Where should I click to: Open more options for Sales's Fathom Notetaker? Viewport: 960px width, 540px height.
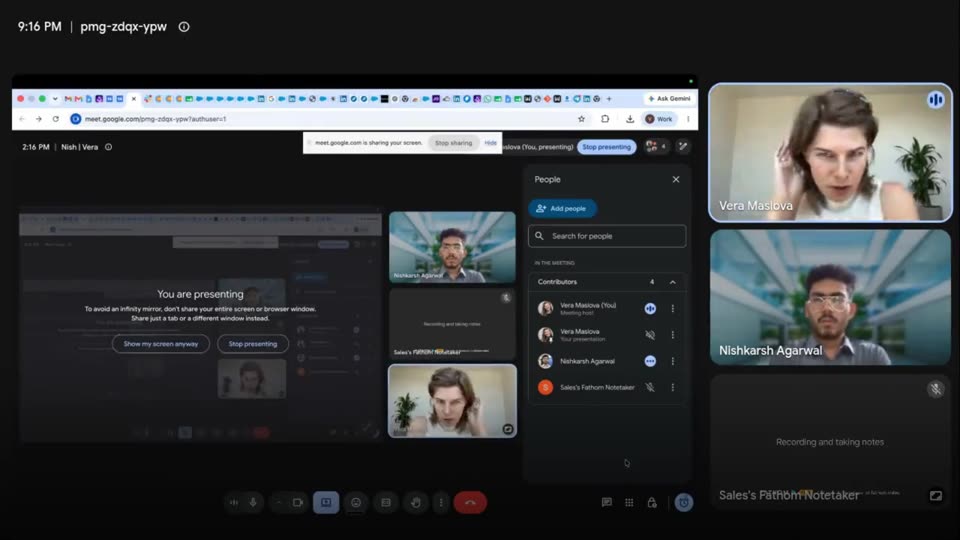(x=672, y=388)
